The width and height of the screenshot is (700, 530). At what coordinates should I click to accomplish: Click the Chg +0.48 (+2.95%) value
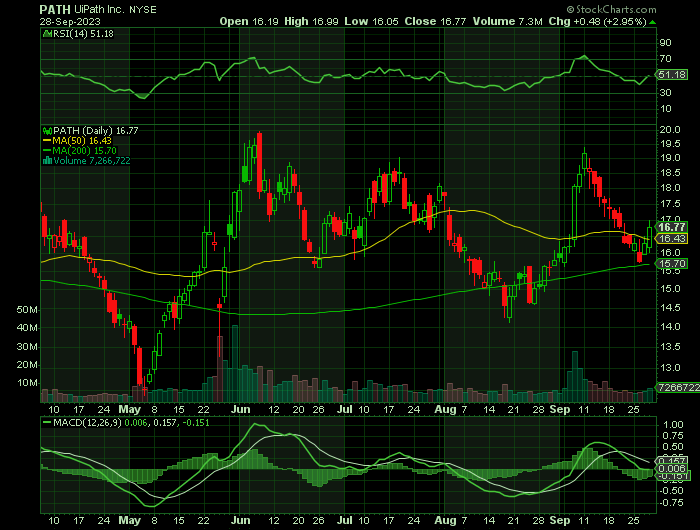pos(598,21)
